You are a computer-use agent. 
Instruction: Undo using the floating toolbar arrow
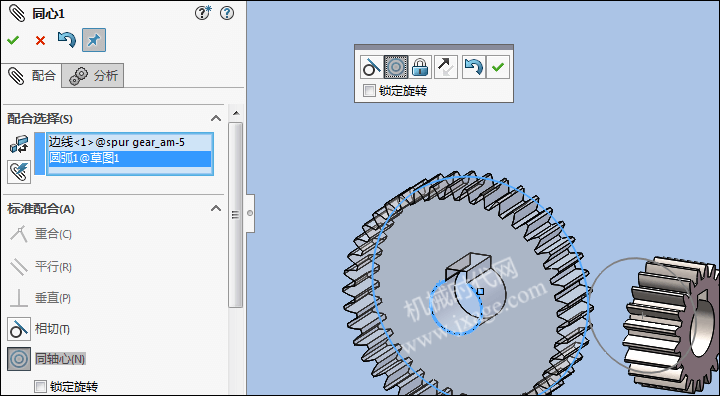click(473, 67)
